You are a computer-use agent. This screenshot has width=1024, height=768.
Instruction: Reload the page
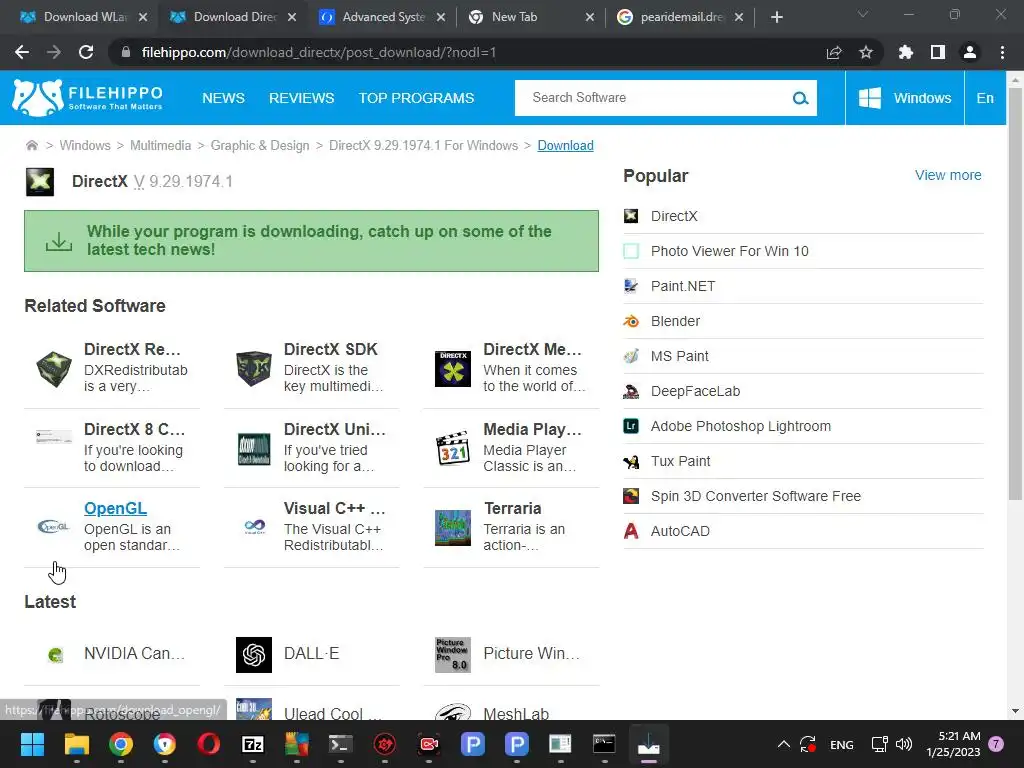[86, 52]
